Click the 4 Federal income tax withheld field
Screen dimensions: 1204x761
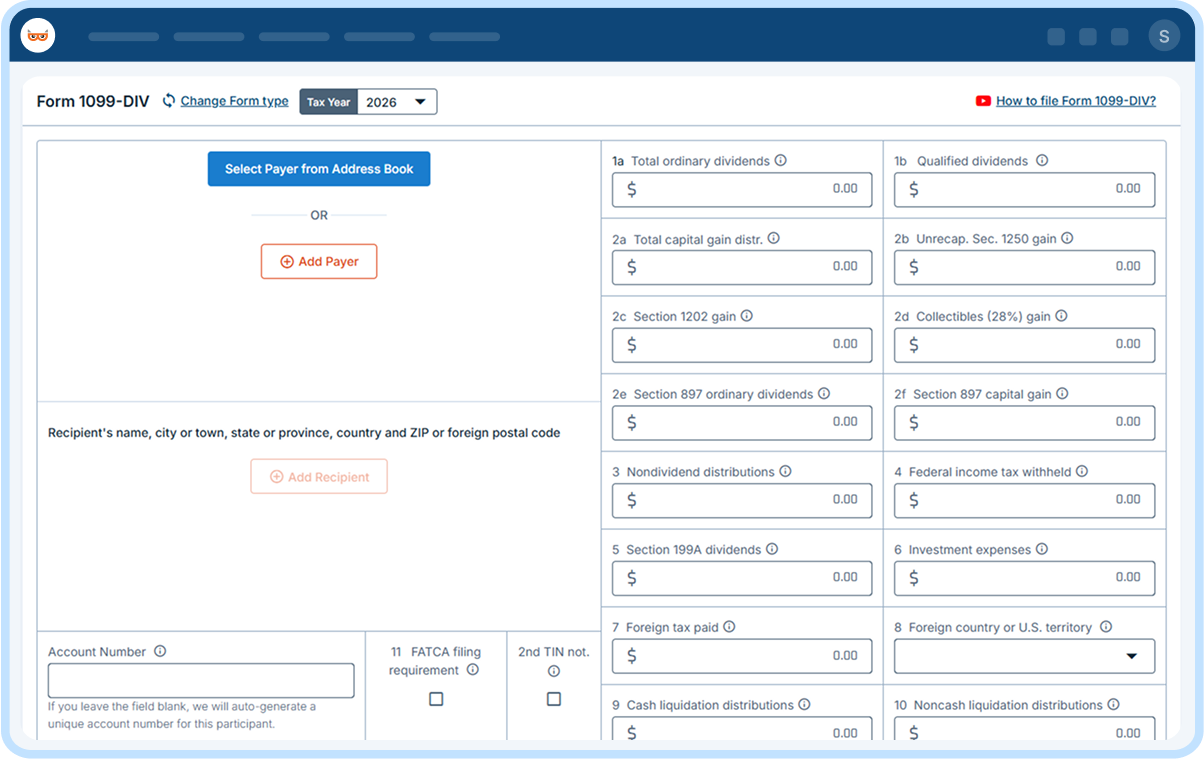[1024, 500]
